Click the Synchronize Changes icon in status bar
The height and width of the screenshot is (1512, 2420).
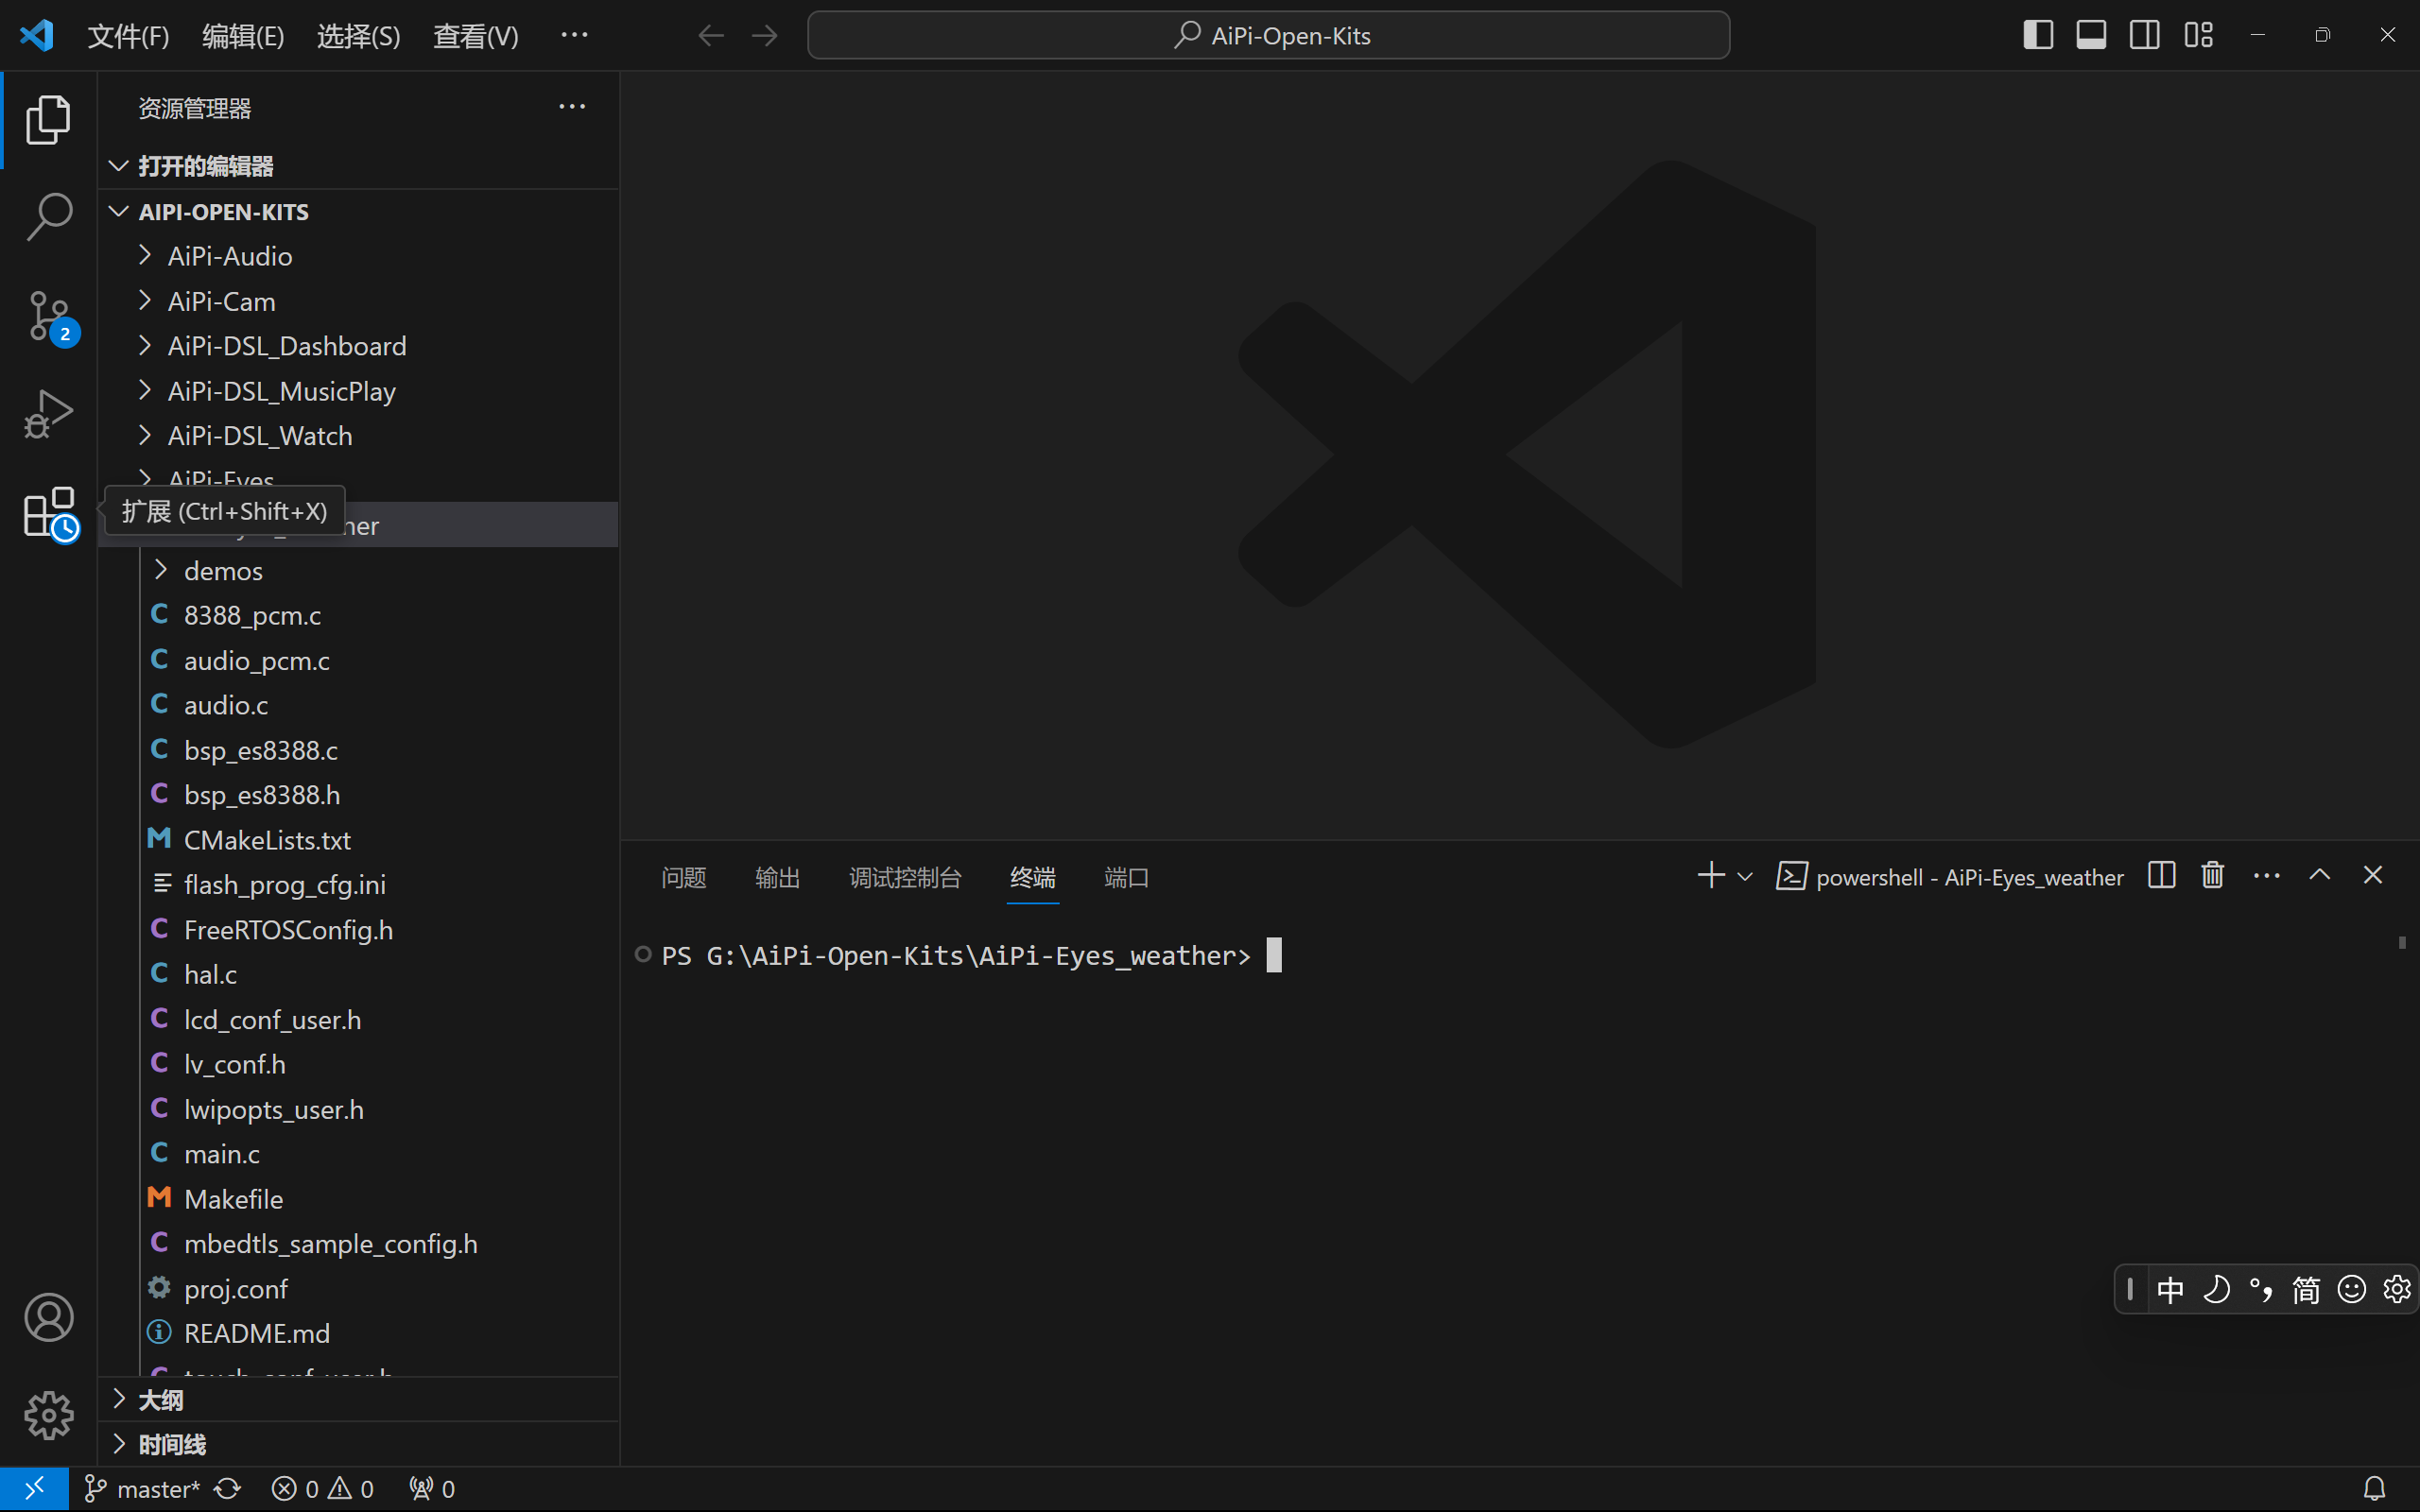(x=228, y=1489)
